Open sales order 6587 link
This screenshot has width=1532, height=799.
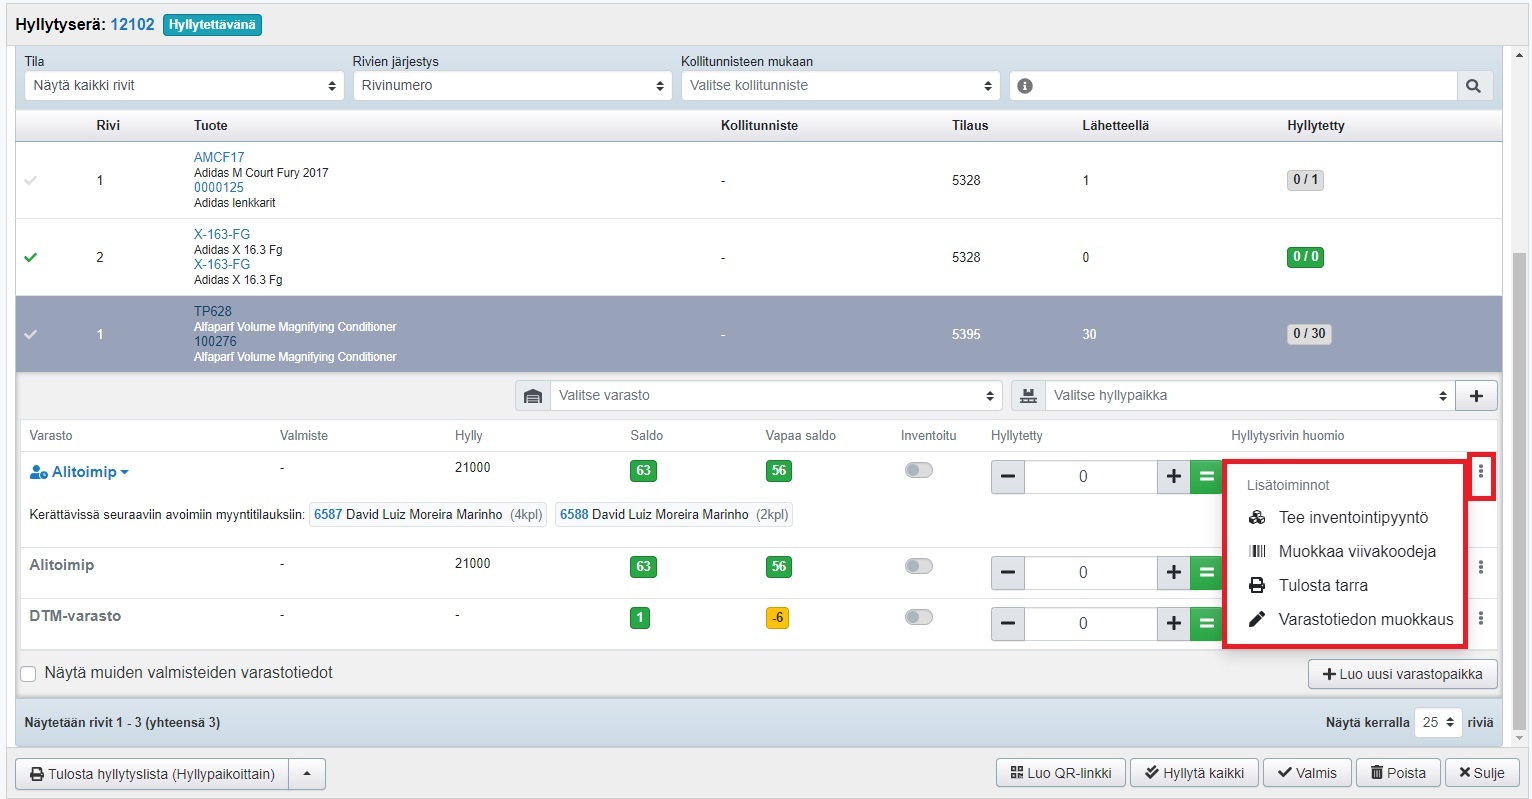point(328,515)
